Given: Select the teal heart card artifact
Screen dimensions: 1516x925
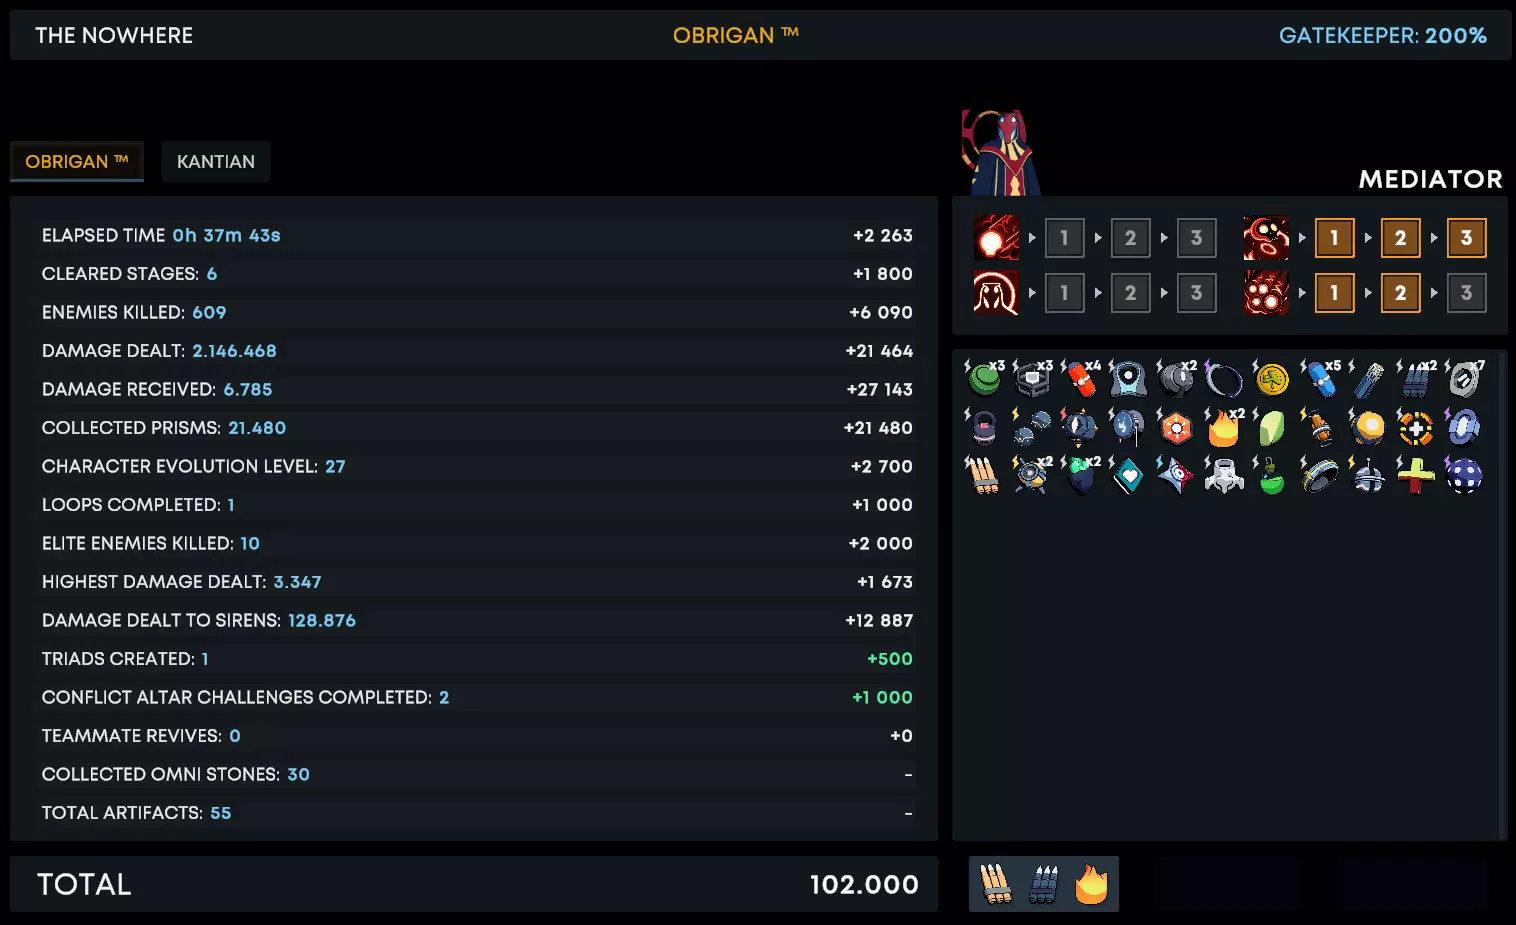Looking at the screenshot, I should 1128,476.
